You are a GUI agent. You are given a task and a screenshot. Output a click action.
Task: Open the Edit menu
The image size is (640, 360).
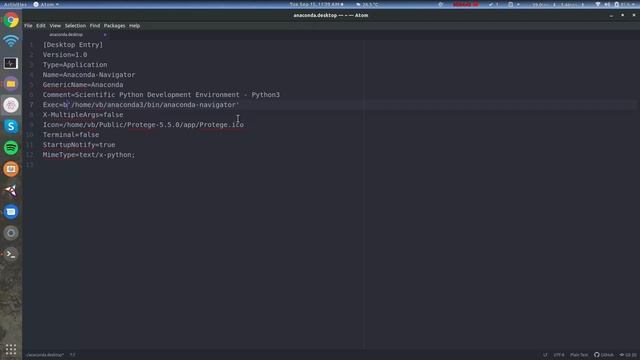[x=41, y=26]
